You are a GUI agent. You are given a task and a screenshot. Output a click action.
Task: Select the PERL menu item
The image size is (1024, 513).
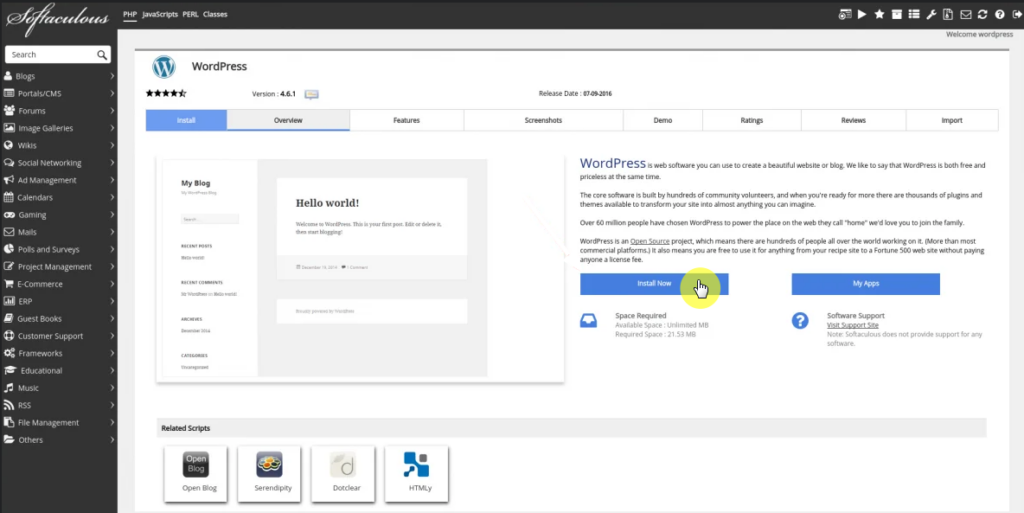tap(190, 14)
